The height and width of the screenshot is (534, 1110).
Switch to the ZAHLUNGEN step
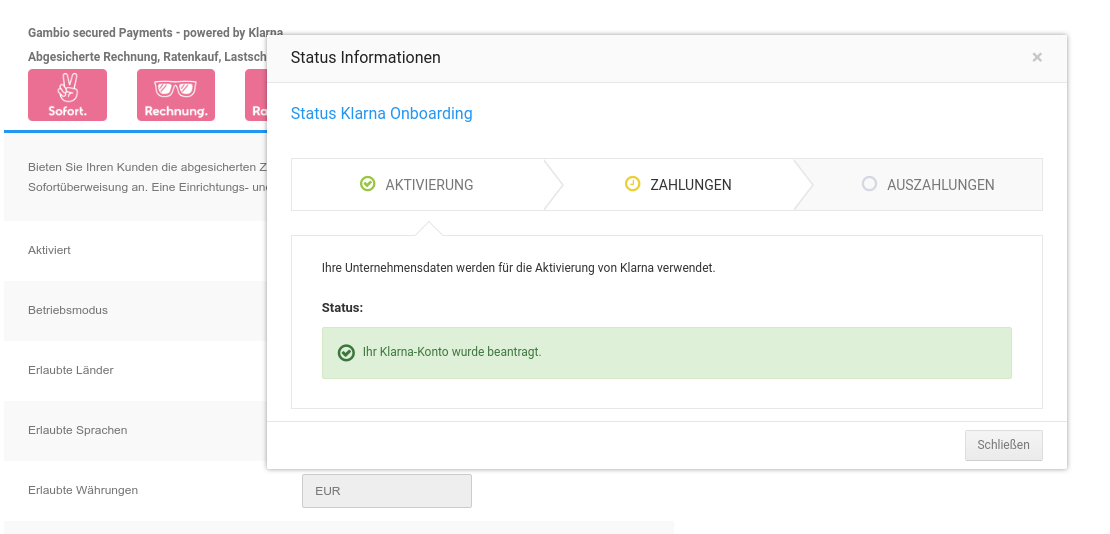[x=679, y=185]
